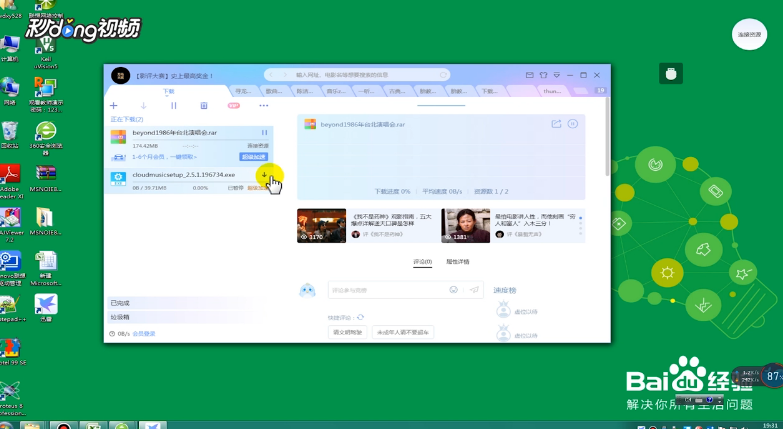
Task: Open the 我不是药神 review article title
Action: 392,220
